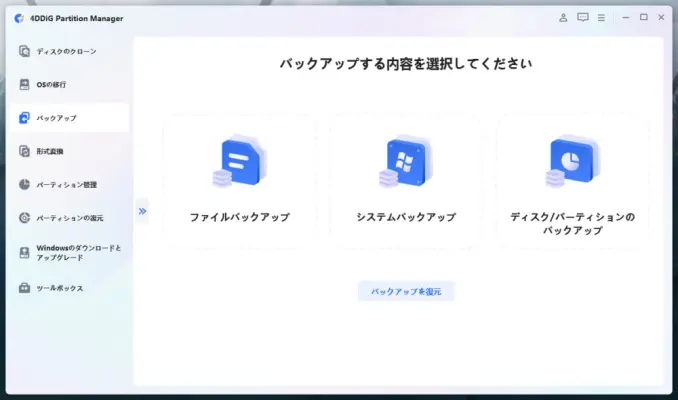Screen dimensions: 678x400
Task: Click the Windowsのダウンロードとアップグレード sidebar icon
Action: click(x=24, y=253)
